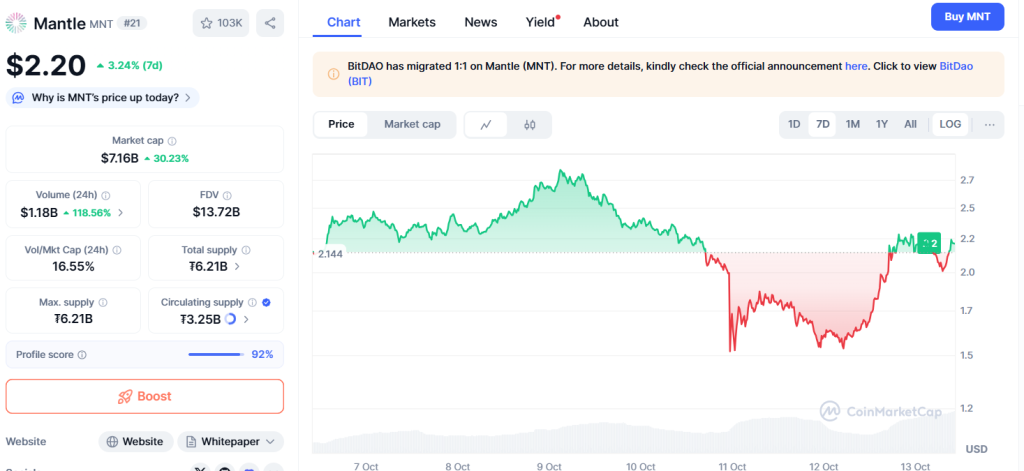Select the line chart view icon
Screen dimensions: 1024x471
[486, 125]
